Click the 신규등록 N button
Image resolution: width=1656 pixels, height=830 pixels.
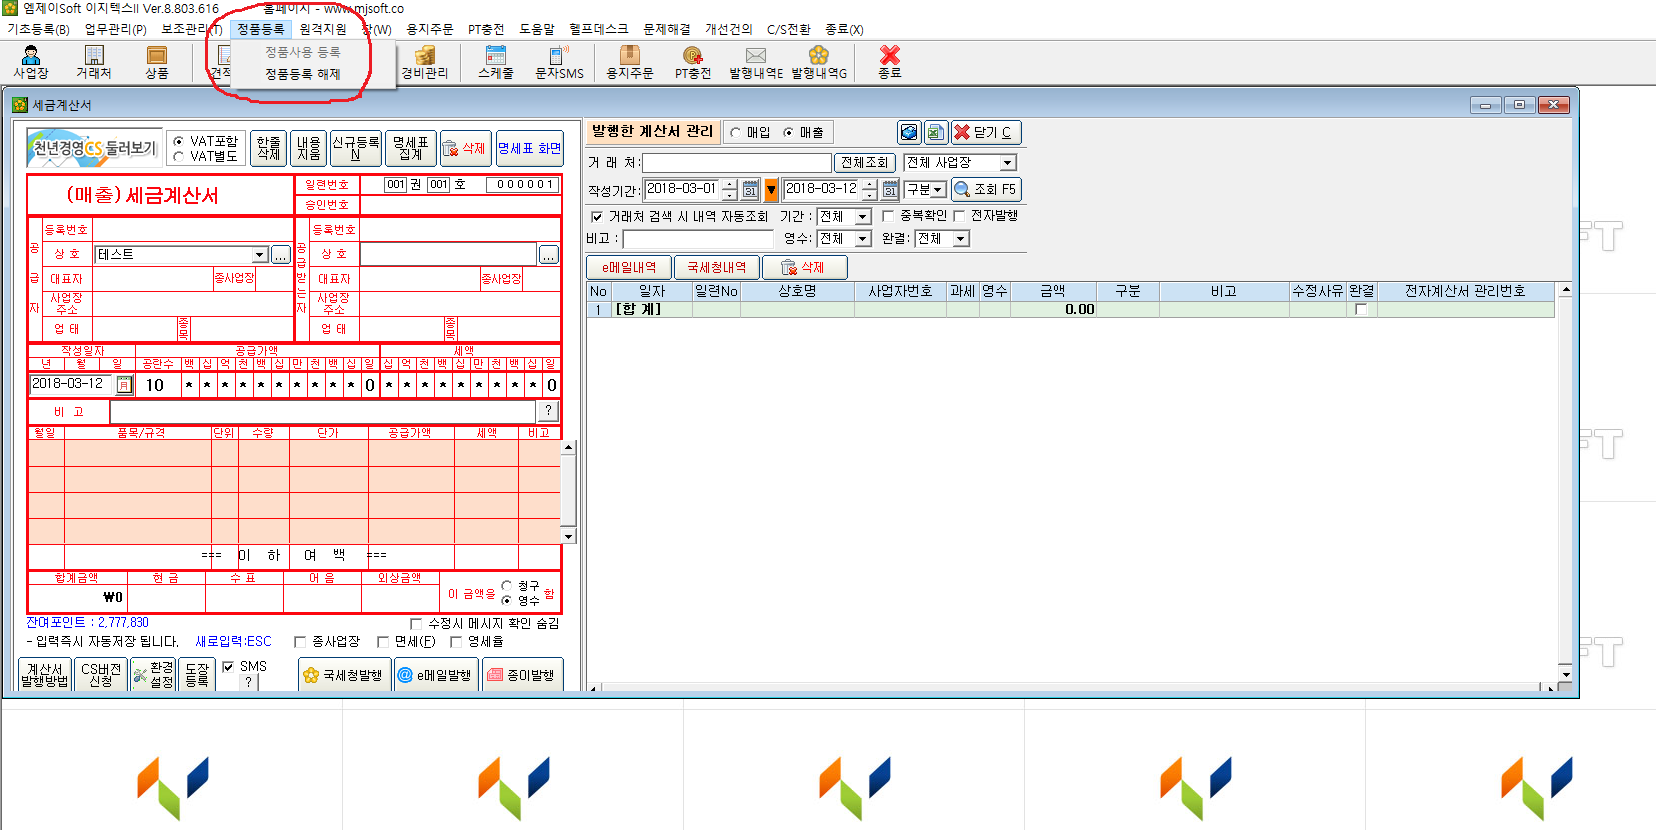355,148
